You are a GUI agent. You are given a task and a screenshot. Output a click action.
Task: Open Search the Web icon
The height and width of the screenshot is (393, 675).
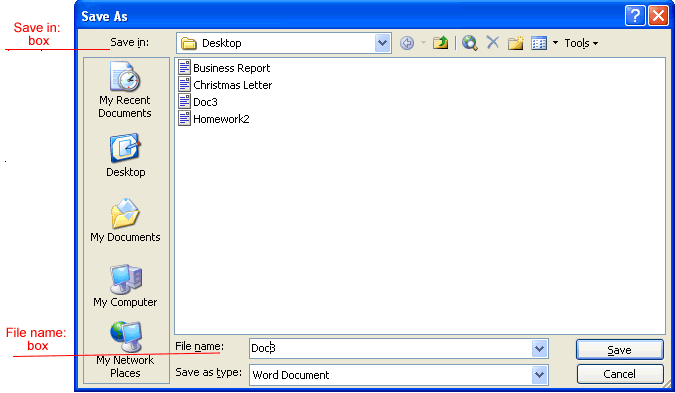point(470,43)
